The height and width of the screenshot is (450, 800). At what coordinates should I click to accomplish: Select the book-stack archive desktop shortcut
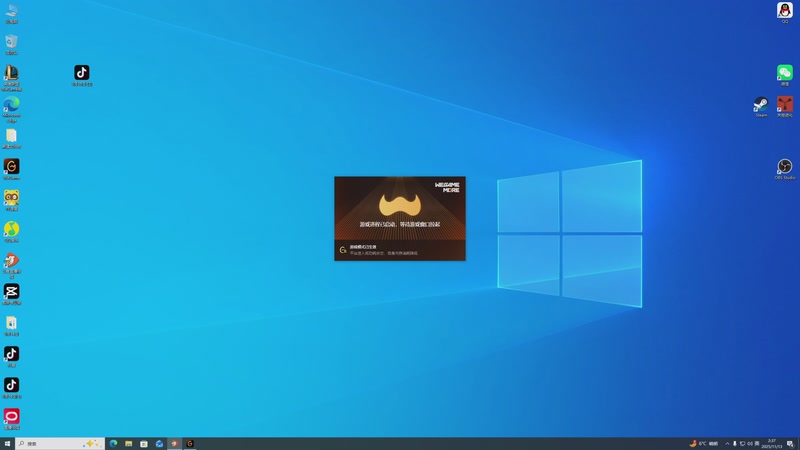(11, 78)
